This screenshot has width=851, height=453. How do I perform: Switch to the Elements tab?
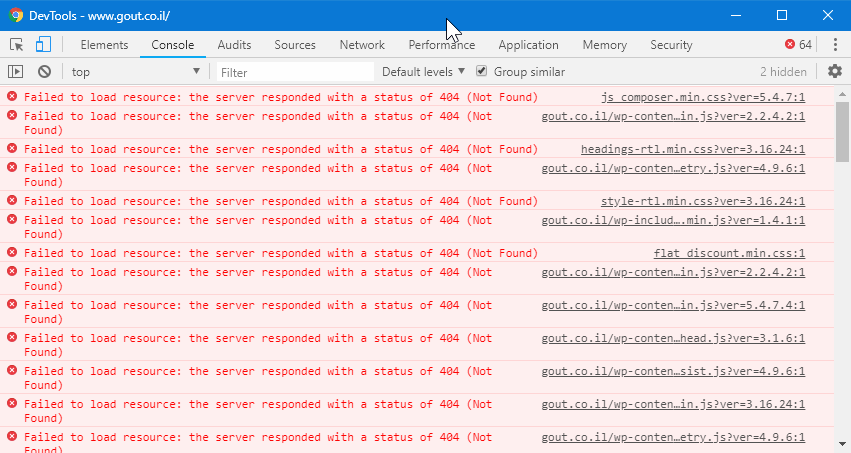104,45
